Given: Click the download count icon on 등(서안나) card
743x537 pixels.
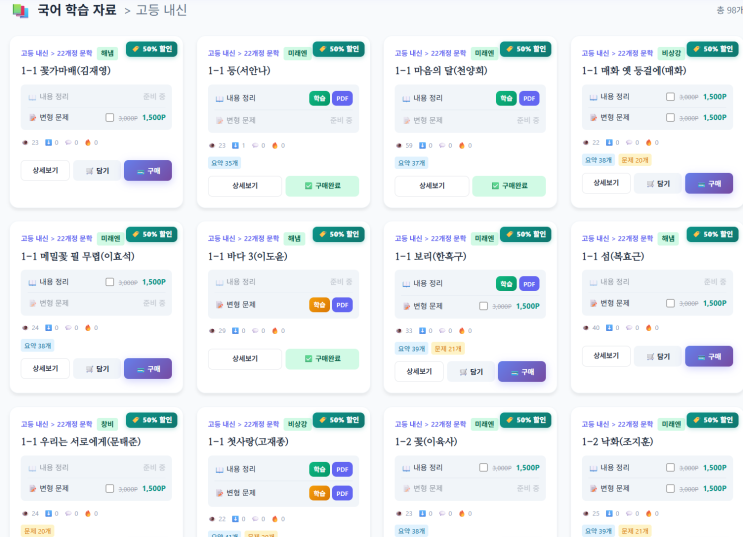Looking at the screenshot, I should click(233, 145).
